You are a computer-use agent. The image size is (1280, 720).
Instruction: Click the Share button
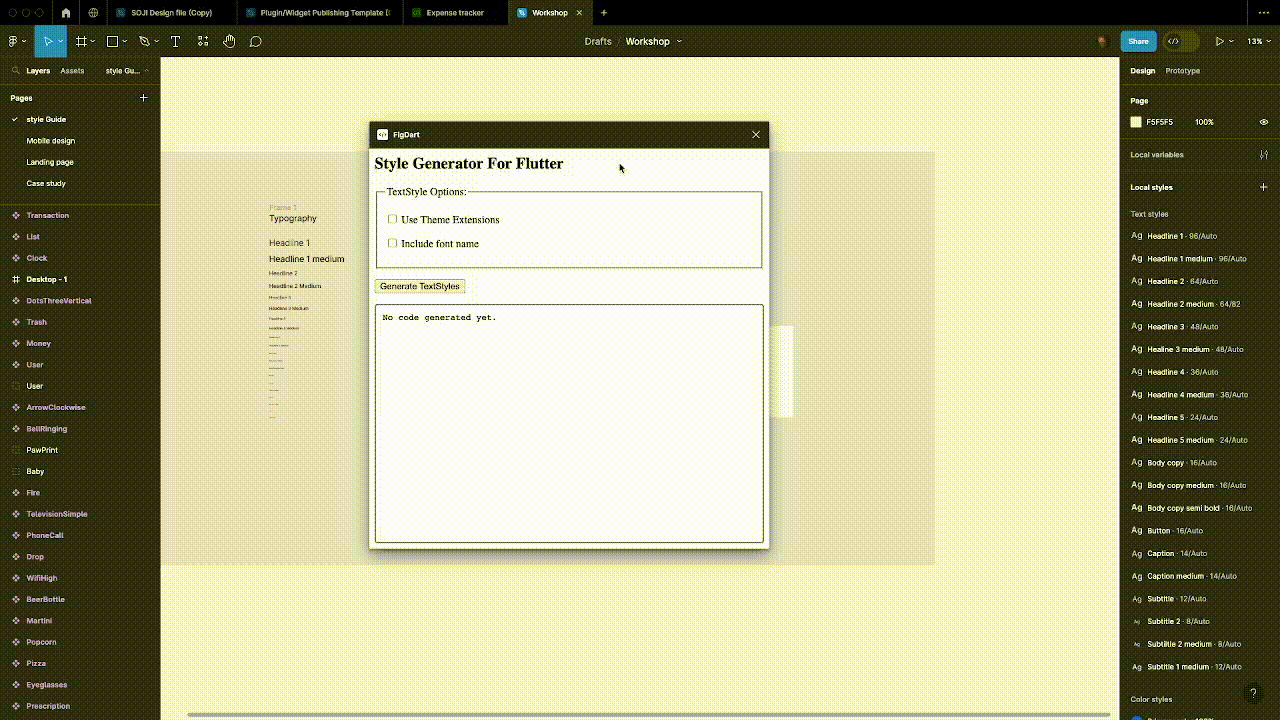point(1139,41)
